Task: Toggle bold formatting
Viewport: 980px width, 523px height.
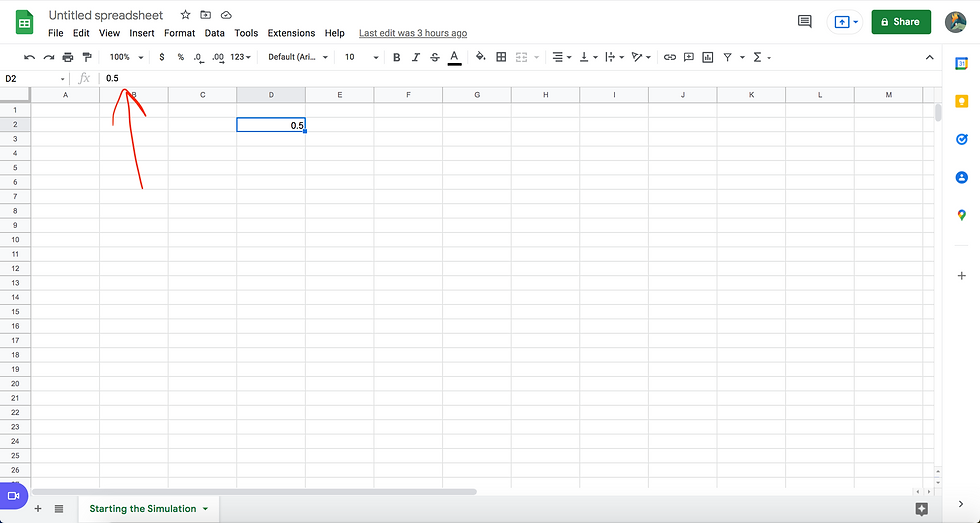Action: tap(396, 57)
